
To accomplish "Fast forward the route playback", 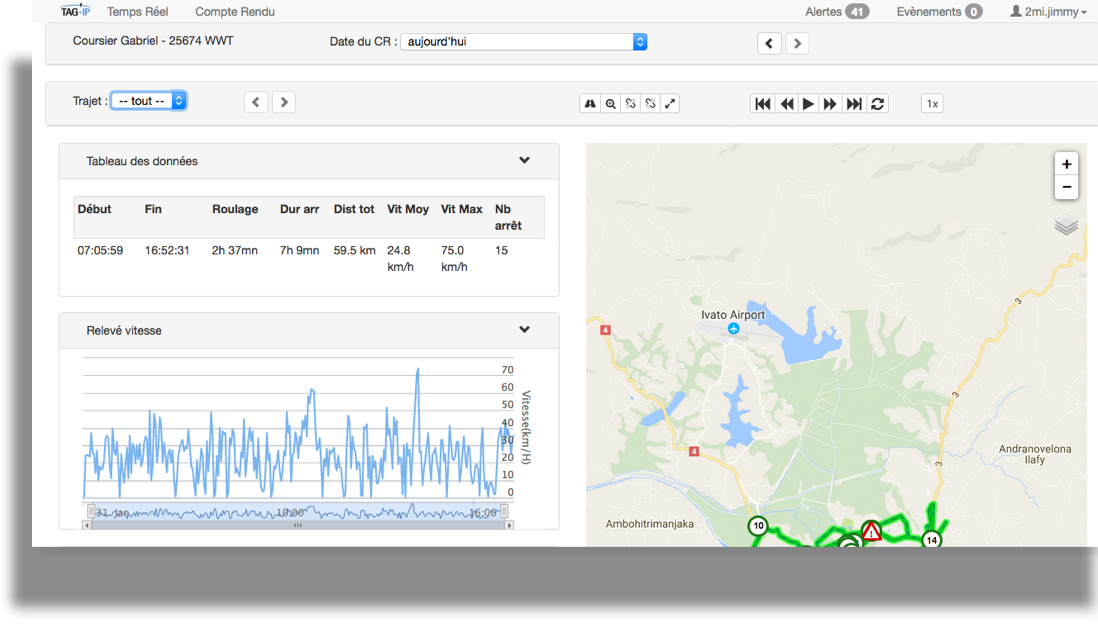I will tap(830, 104).
